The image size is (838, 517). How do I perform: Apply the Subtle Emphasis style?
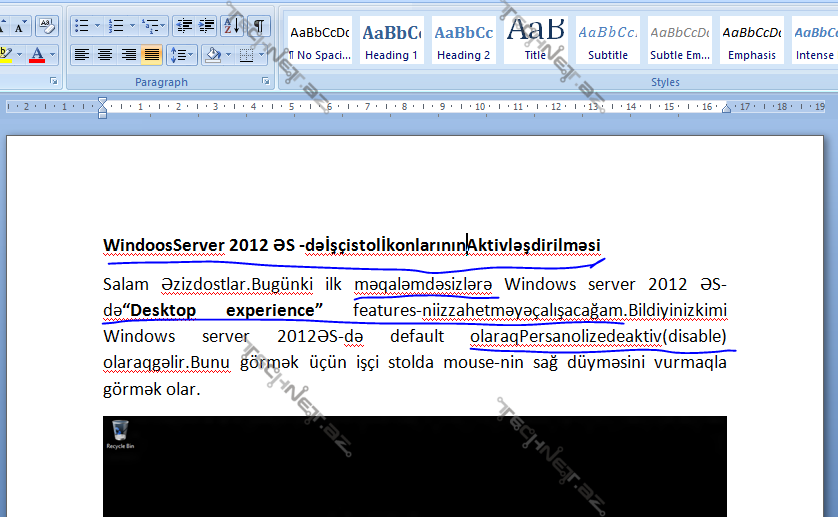[680, 40]
